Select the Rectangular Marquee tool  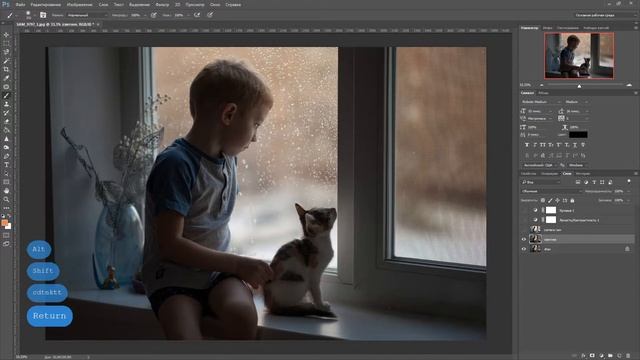tap(6, 43)
